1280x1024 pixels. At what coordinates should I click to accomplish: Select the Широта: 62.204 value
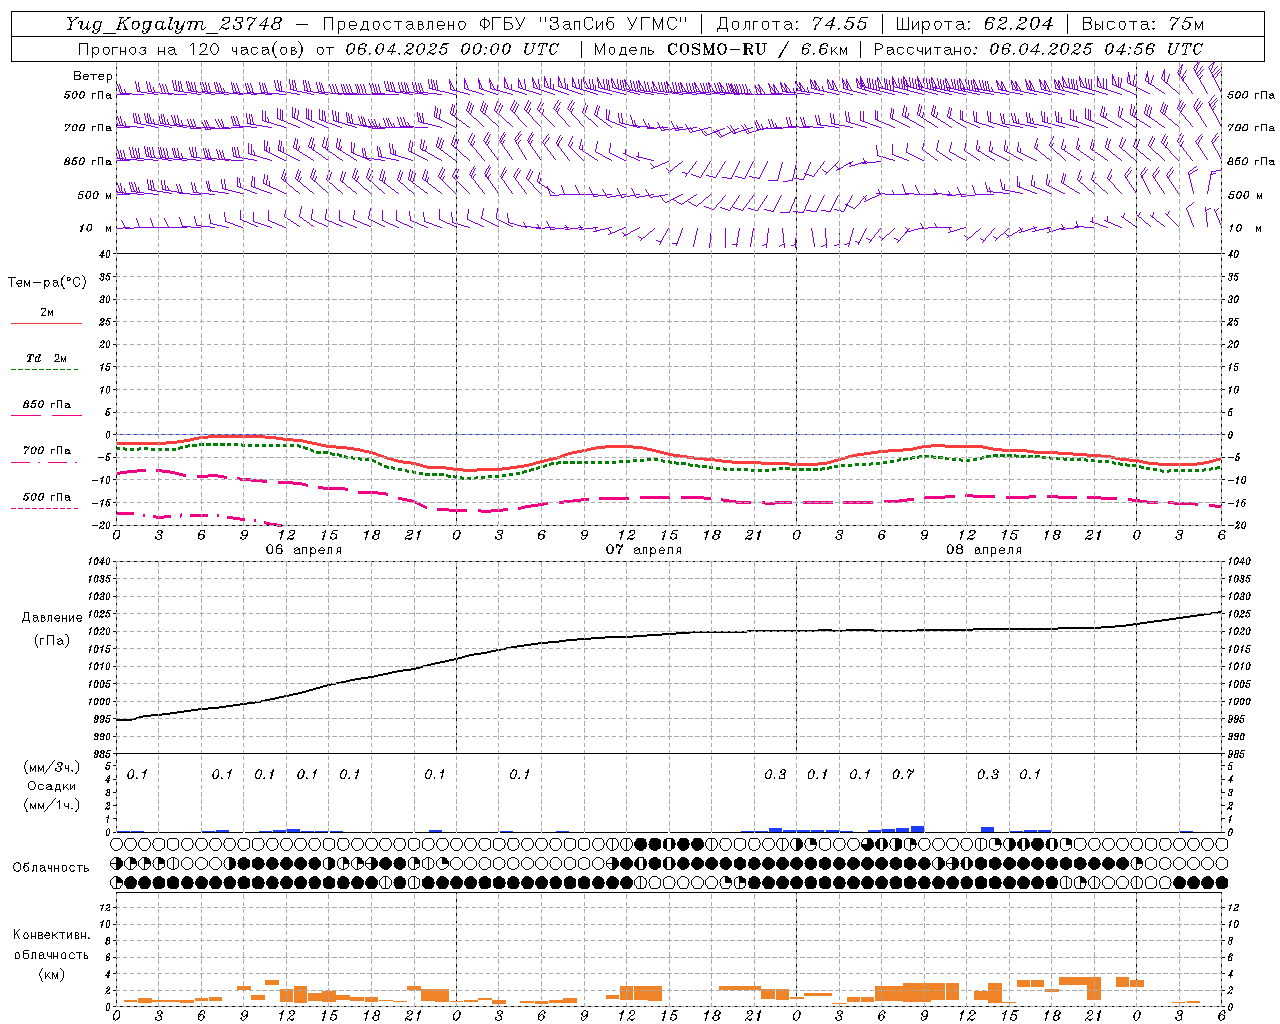974,24
